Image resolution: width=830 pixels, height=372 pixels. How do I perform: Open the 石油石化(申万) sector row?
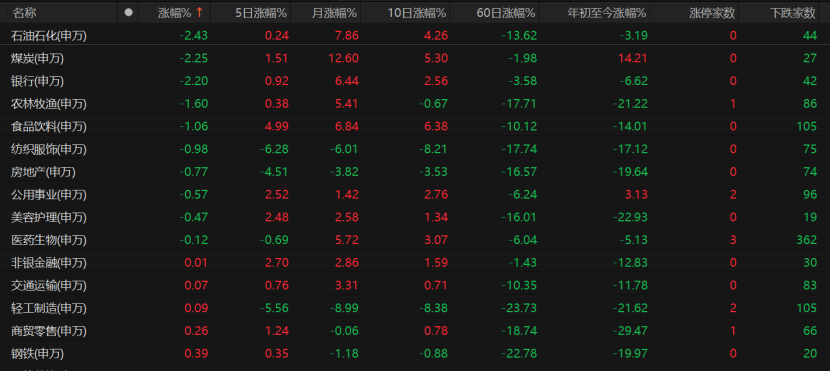pos(415,36)
